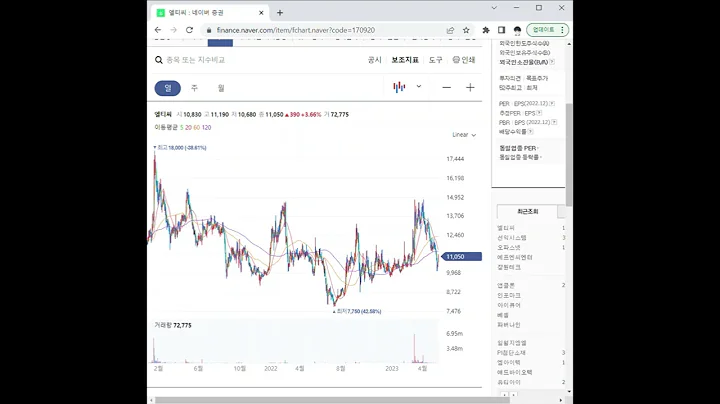Toggle the 20-day moving average

click(188, 128)
